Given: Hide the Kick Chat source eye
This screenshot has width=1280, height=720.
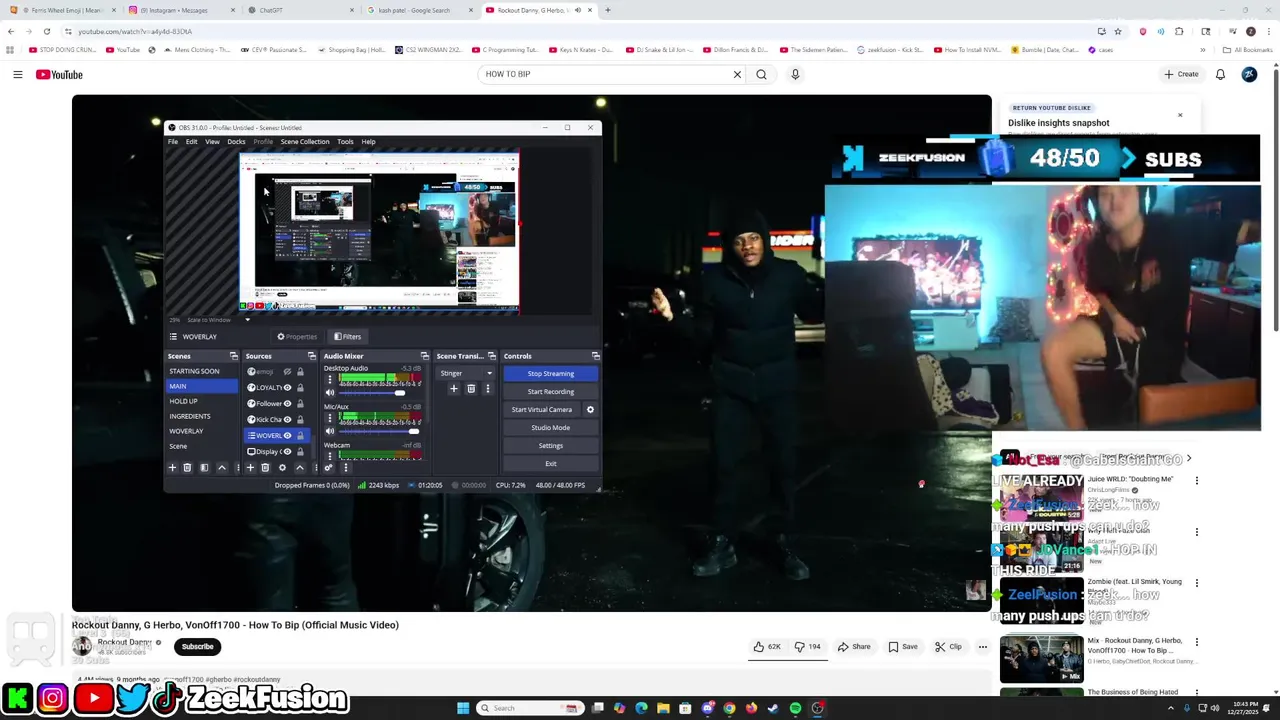Looking at the screenshot, I should tap(287, 419).
